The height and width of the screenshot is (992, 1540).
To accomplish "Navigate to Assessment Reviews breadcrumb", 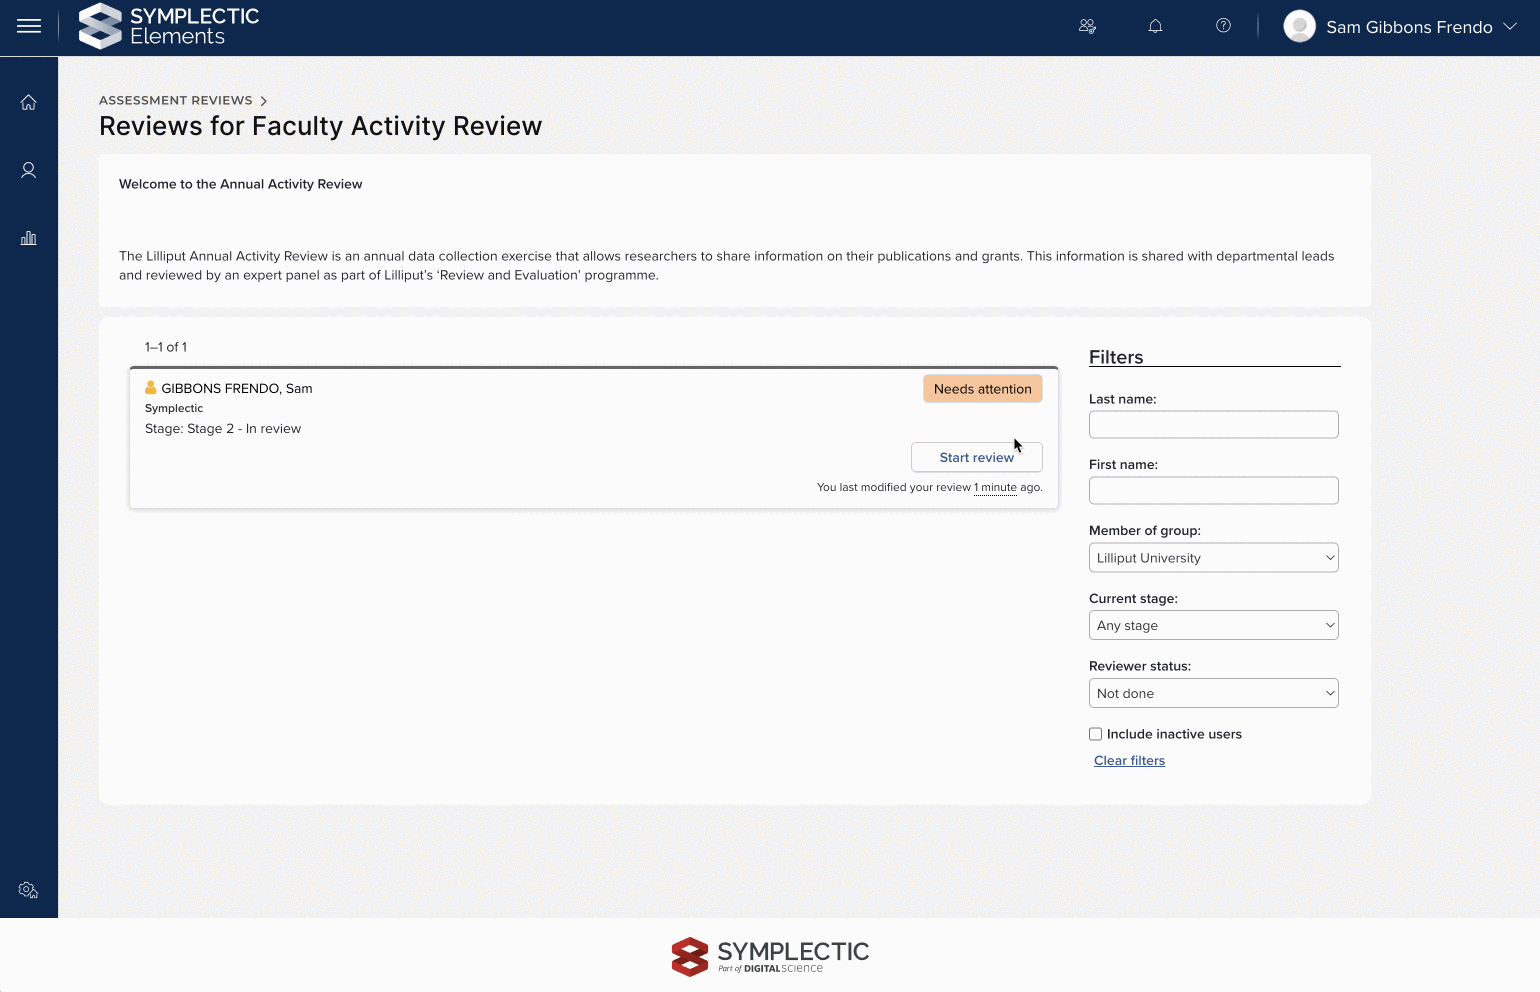I will [x=176, y=101].
